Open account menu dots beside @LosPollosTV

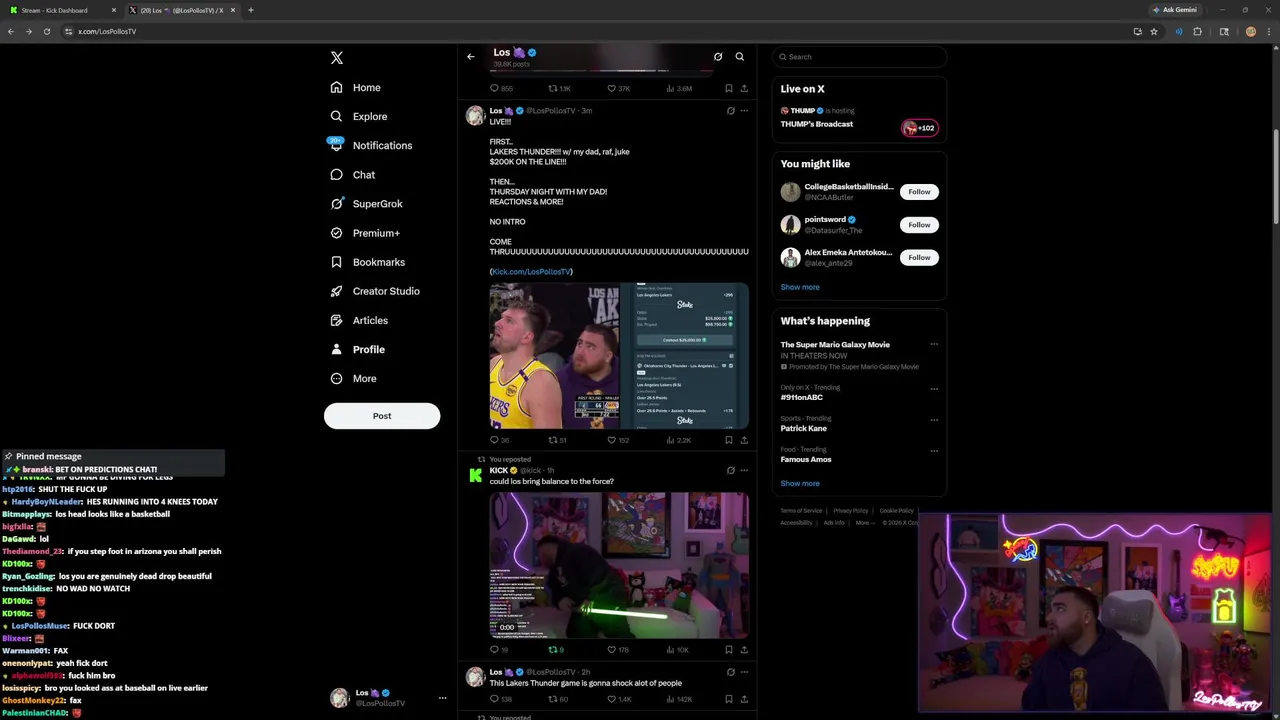(442, 698)
